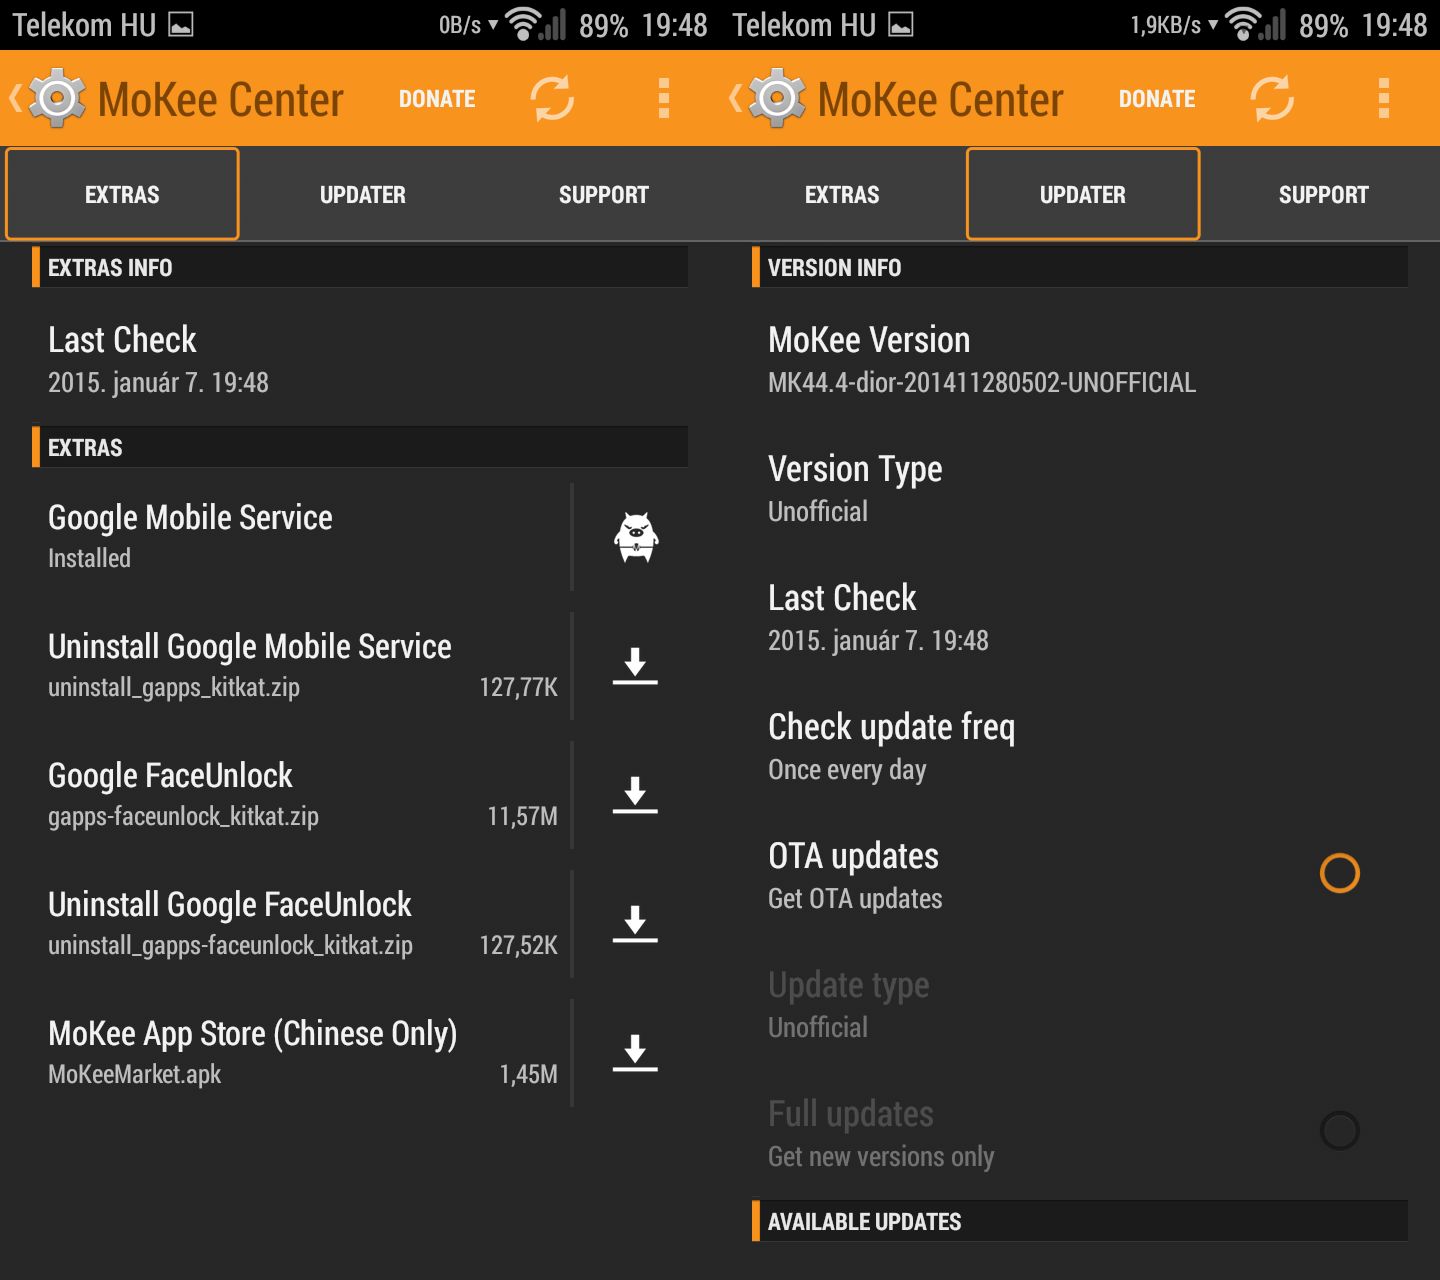Tap AVAILABLE UPDATES section header
The height and width of the screenshot is (1280, 1440).
pyautogui.click(x=1080, y=1221)
